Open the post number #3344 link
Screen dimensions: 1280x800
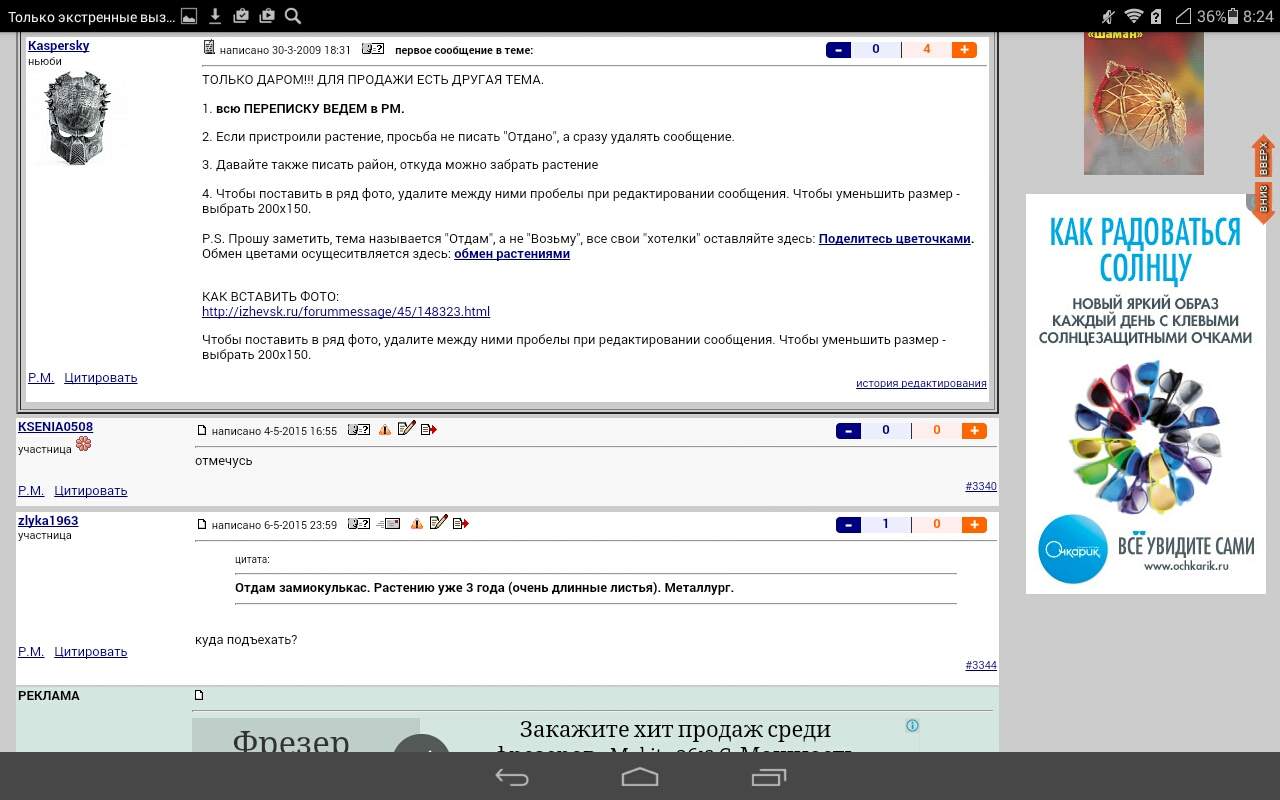(x=981, y=666)
